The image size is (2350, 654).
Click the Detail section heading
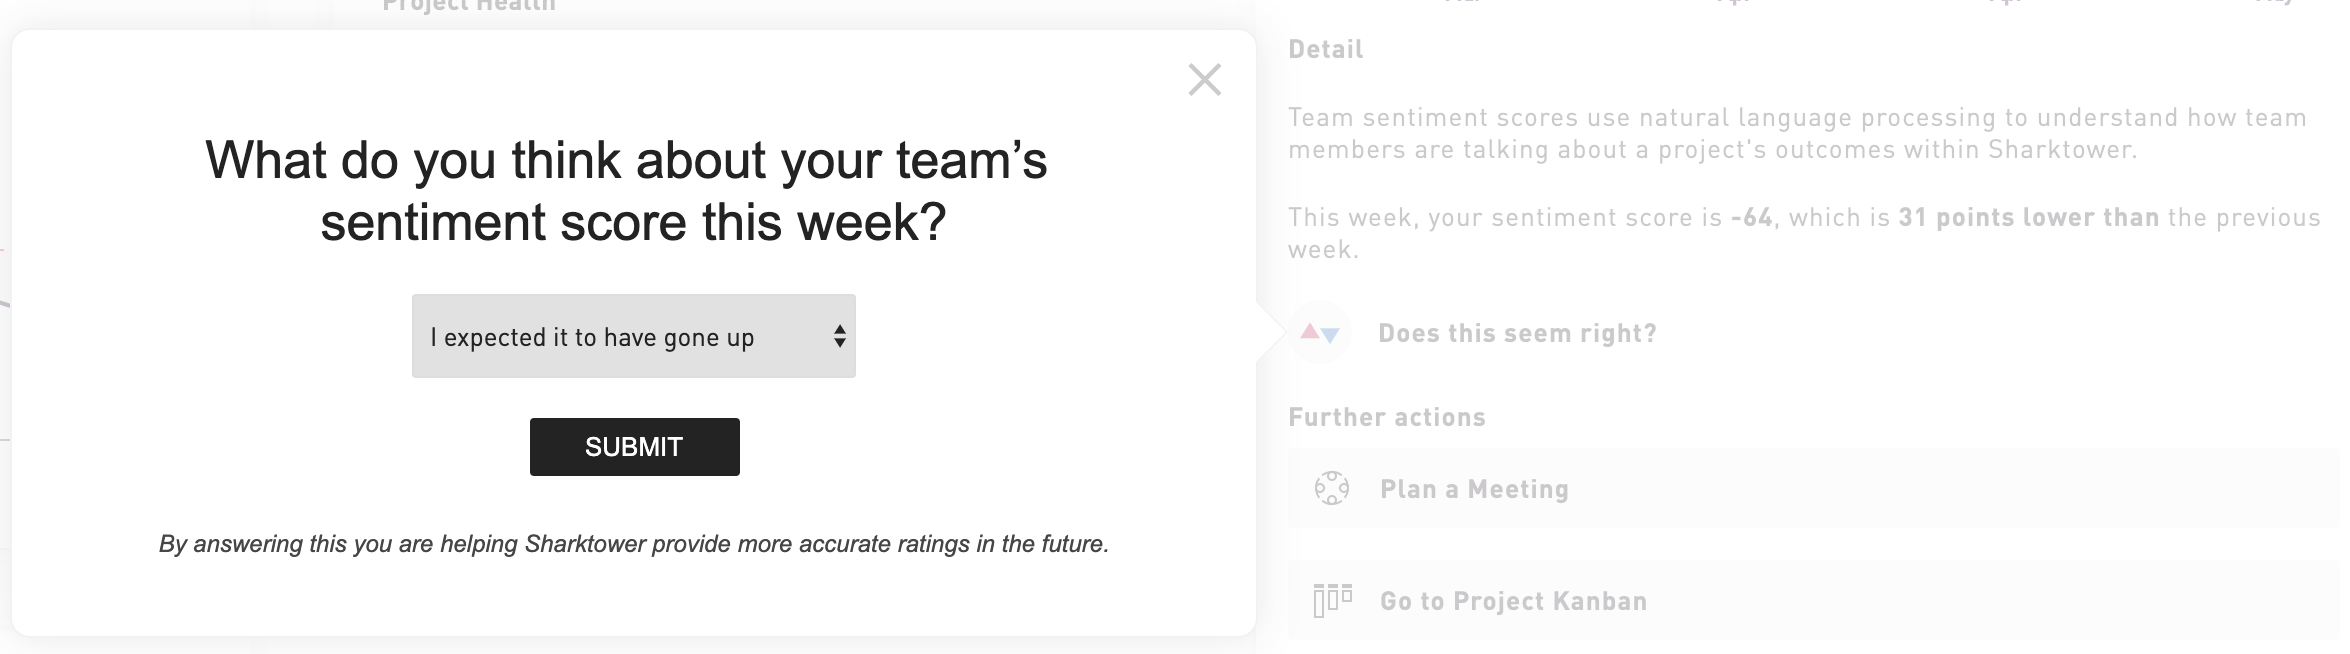(x=1325, y=49)
